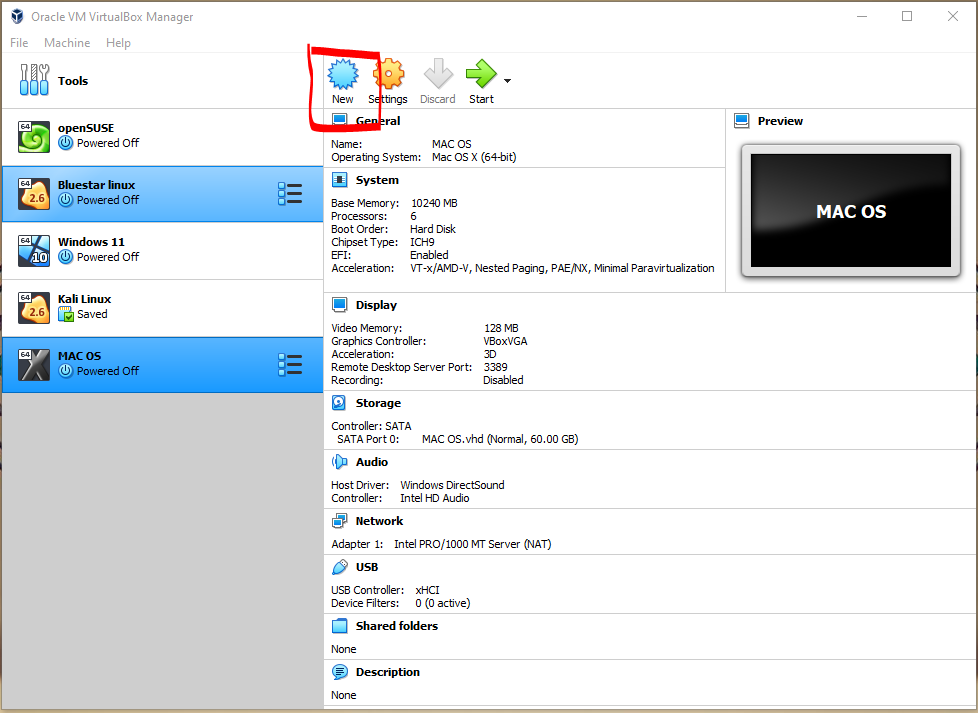Open the Settings for MAC OS
Screen dimensions: 978x713
(x=388, y=75)
